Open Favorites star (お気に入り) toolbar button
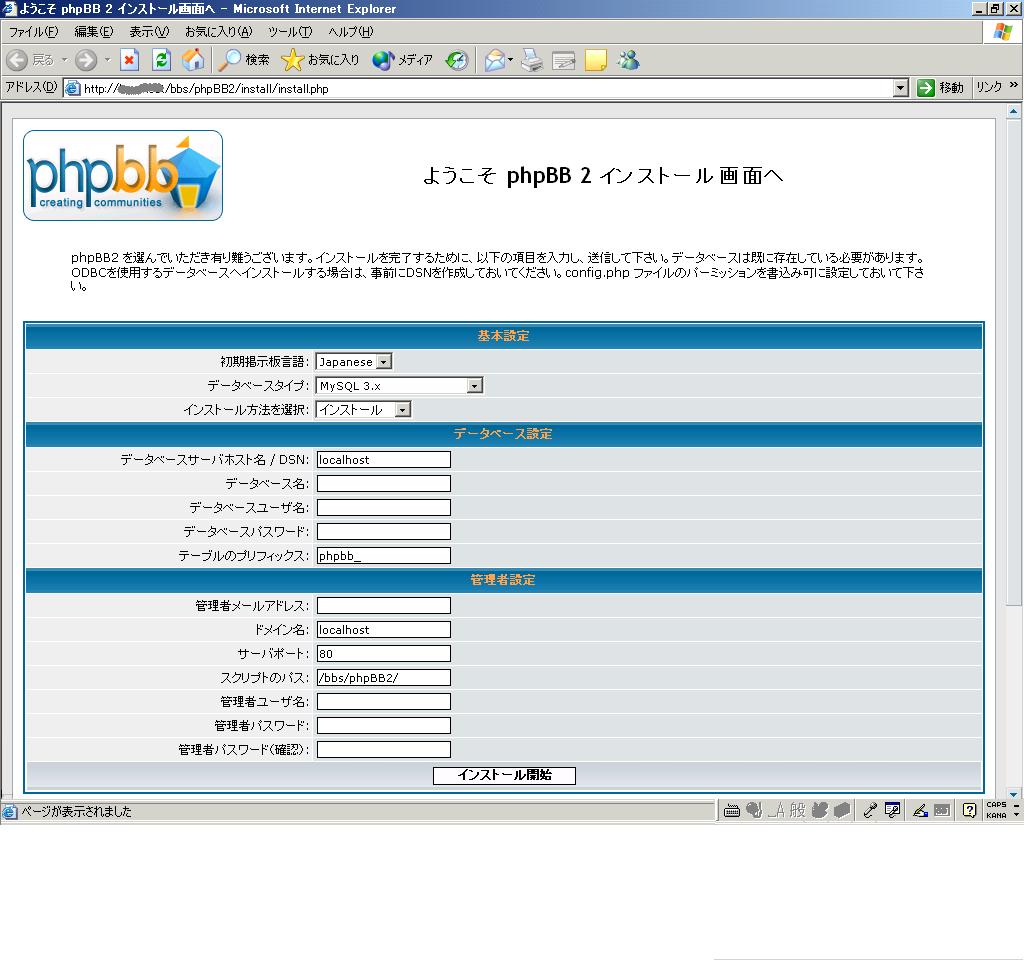The width and height of the screenshot is (1024, 970). click(320, 60)
